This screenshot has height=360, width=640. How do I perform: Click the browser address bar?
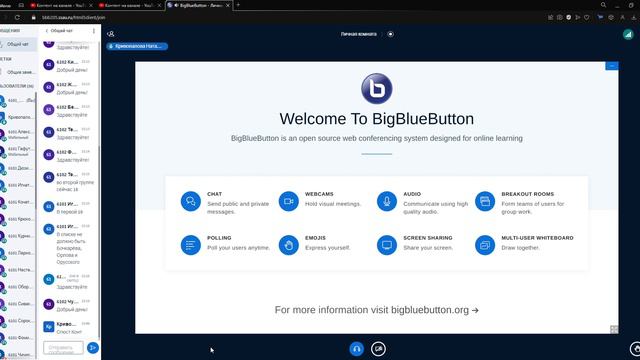tap(73, 18)
